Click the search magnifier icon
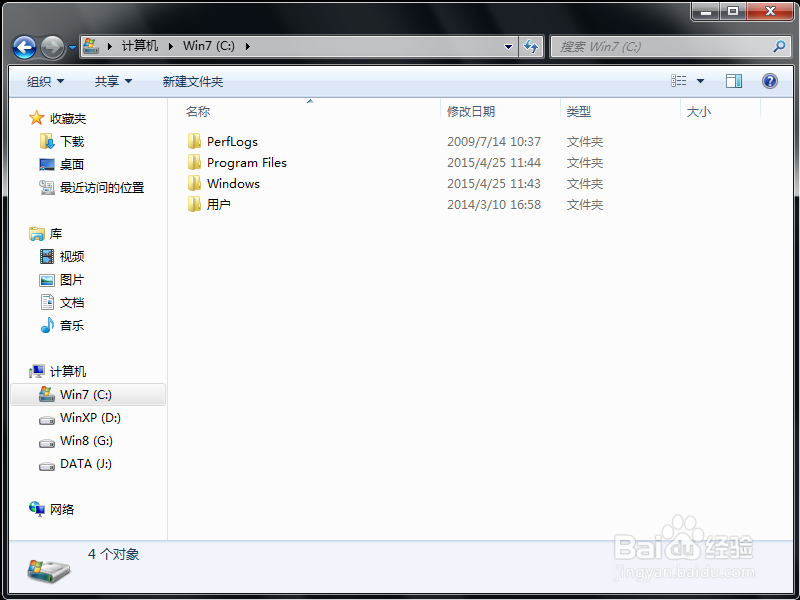Image resolution: width=800 pixels, height=600 pixels. 779,47
